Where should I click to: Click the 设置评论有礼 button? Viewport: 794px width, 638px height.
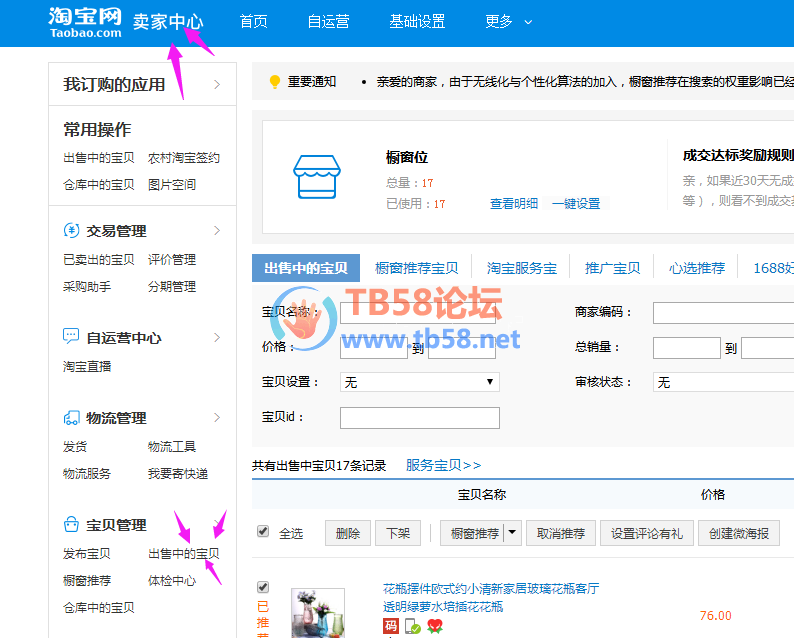647,533
